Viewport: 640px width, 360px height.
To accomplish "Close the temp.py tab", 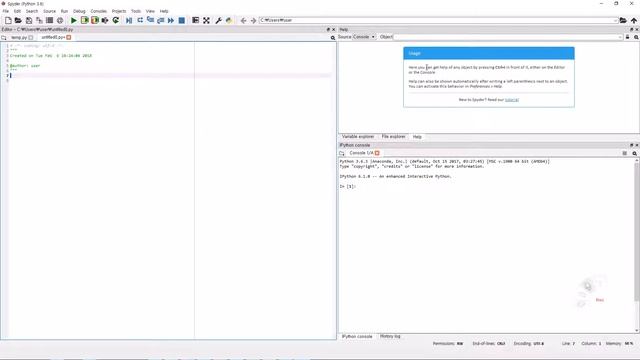I will point(31,38).
